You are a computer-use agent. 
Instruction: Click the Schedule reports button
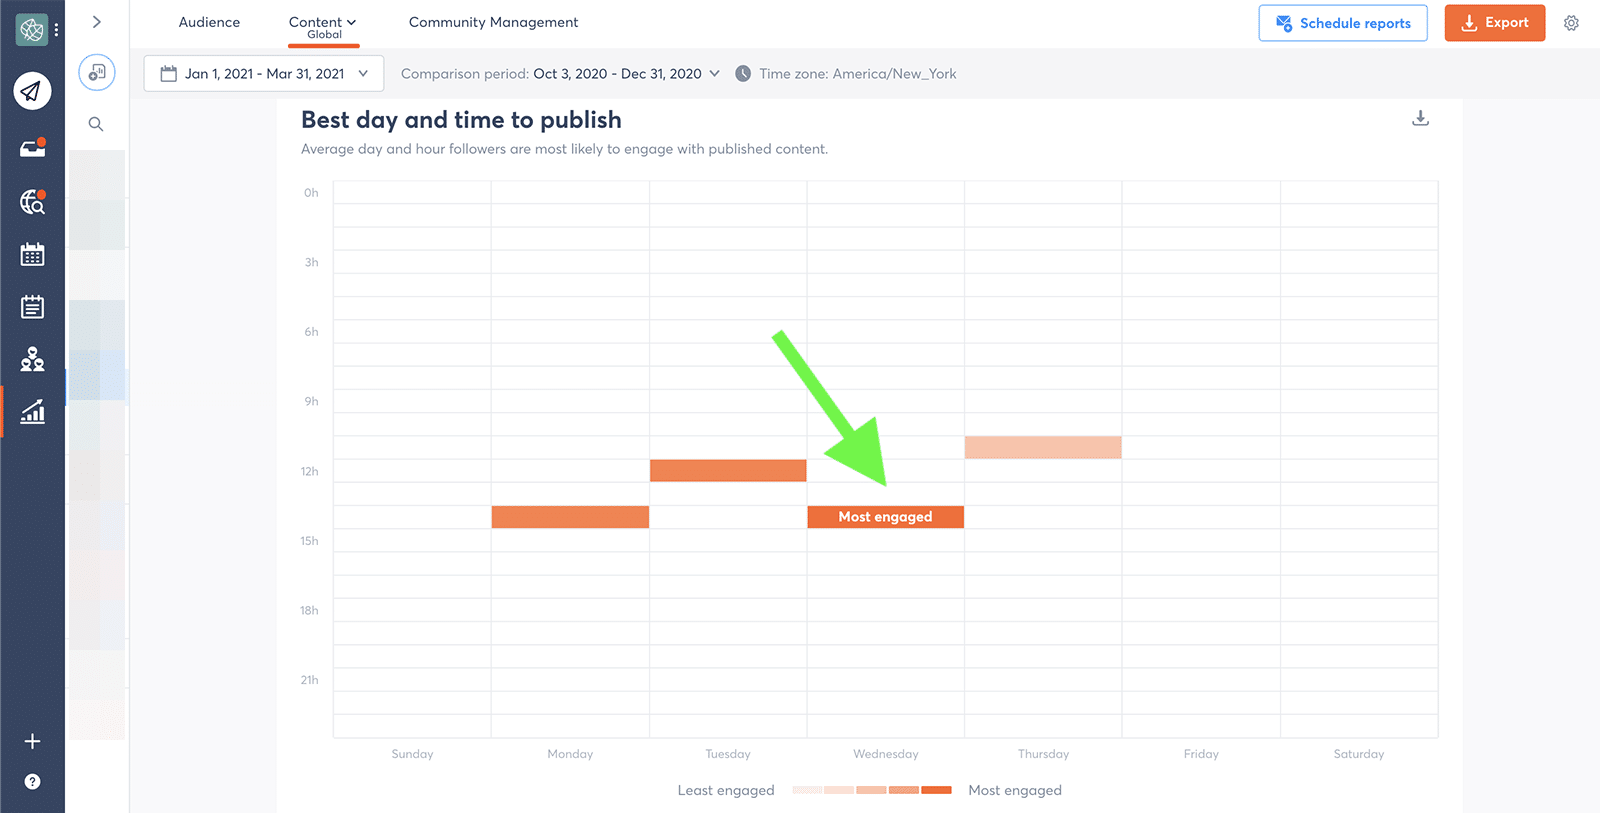1343,23
